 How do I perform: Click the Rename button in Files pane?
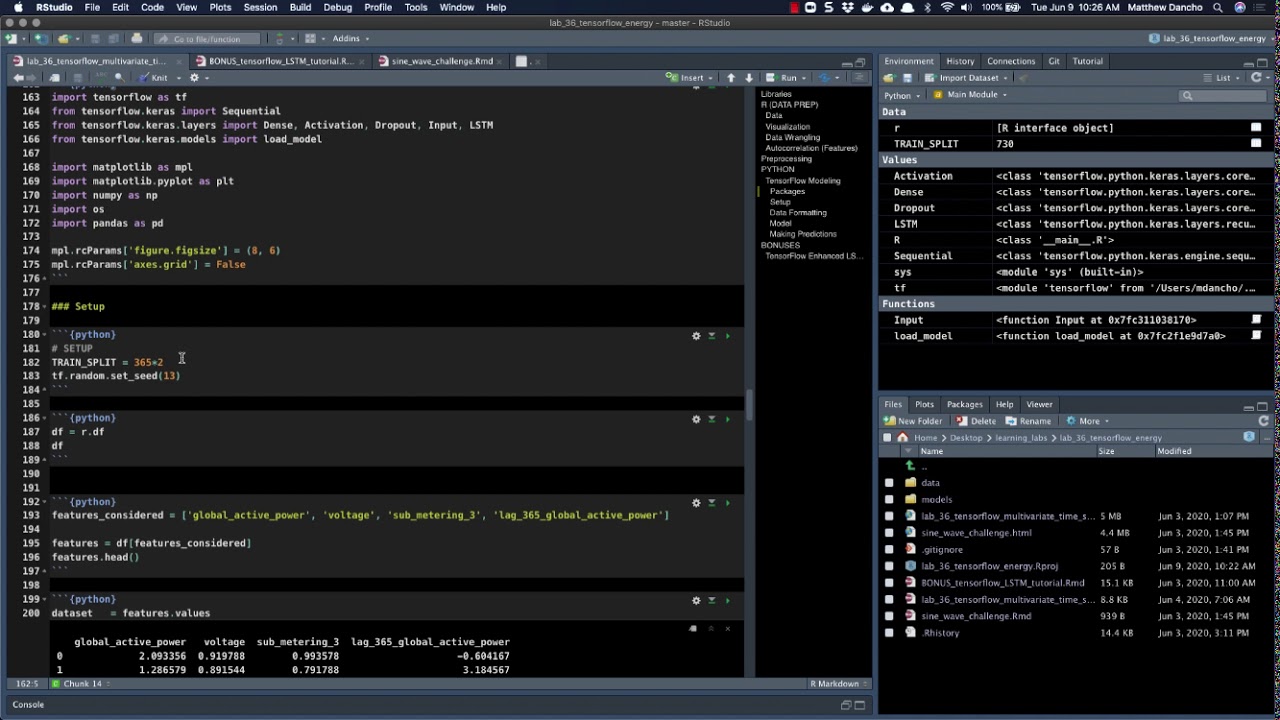[1027, 421]
